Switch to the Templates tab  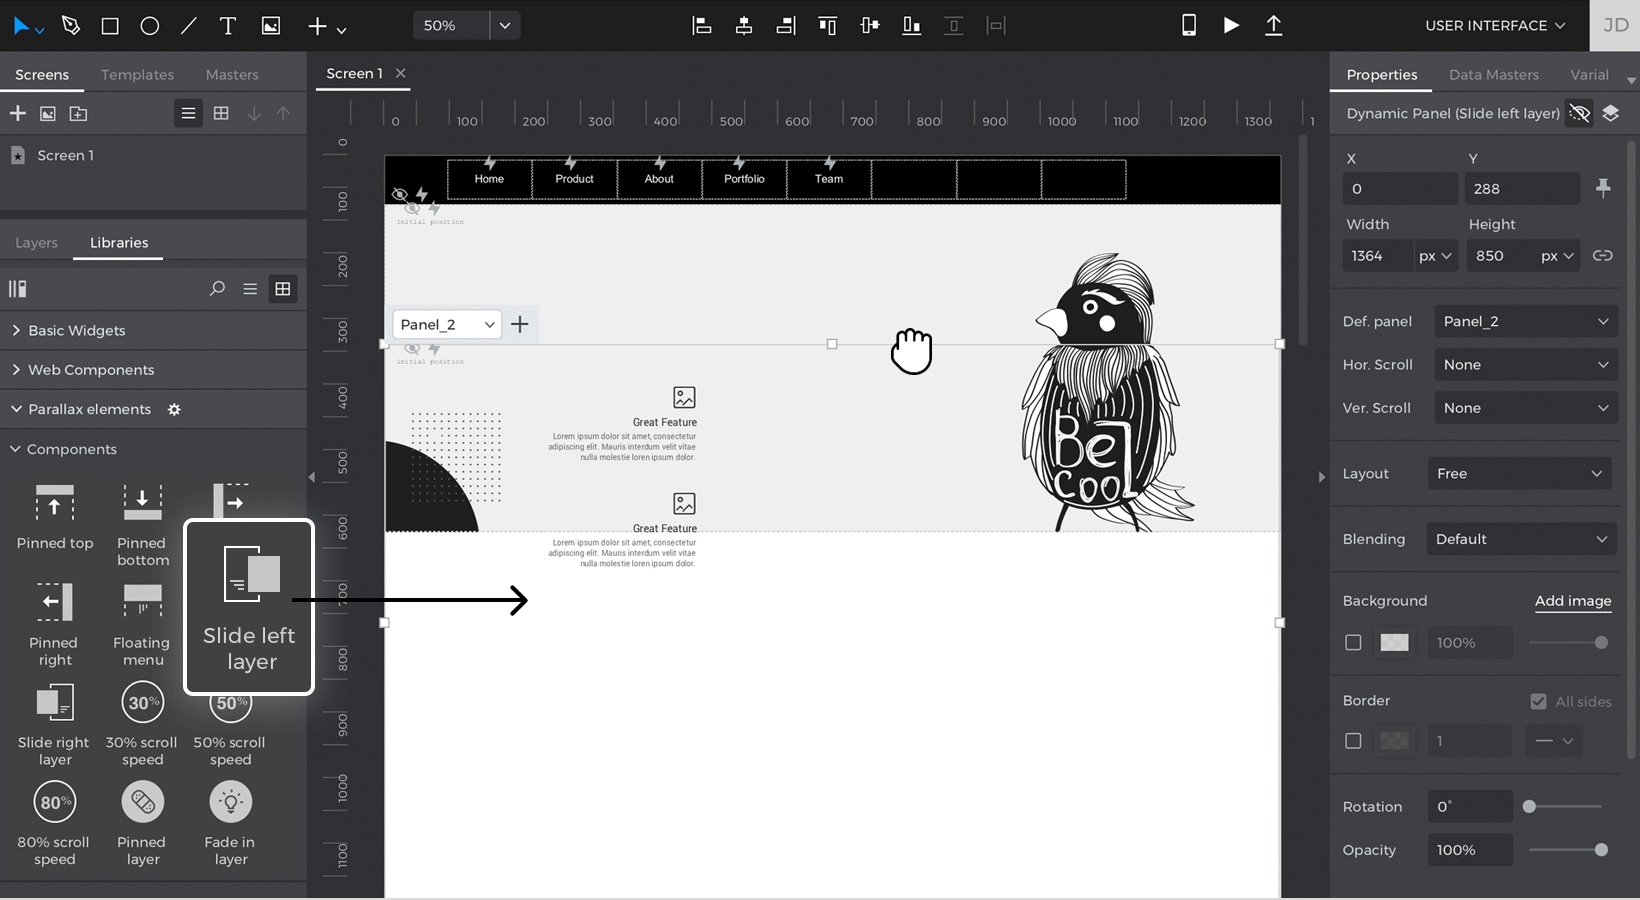137,75
